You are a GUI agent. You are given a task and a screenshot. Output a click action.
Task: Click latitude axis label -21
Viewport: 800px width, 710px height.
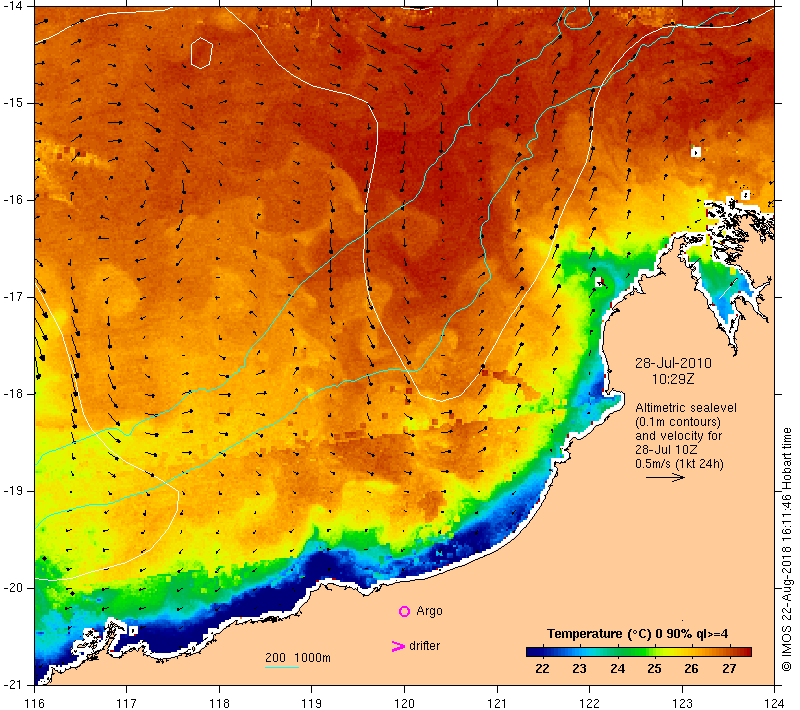(x=12, y=685)
